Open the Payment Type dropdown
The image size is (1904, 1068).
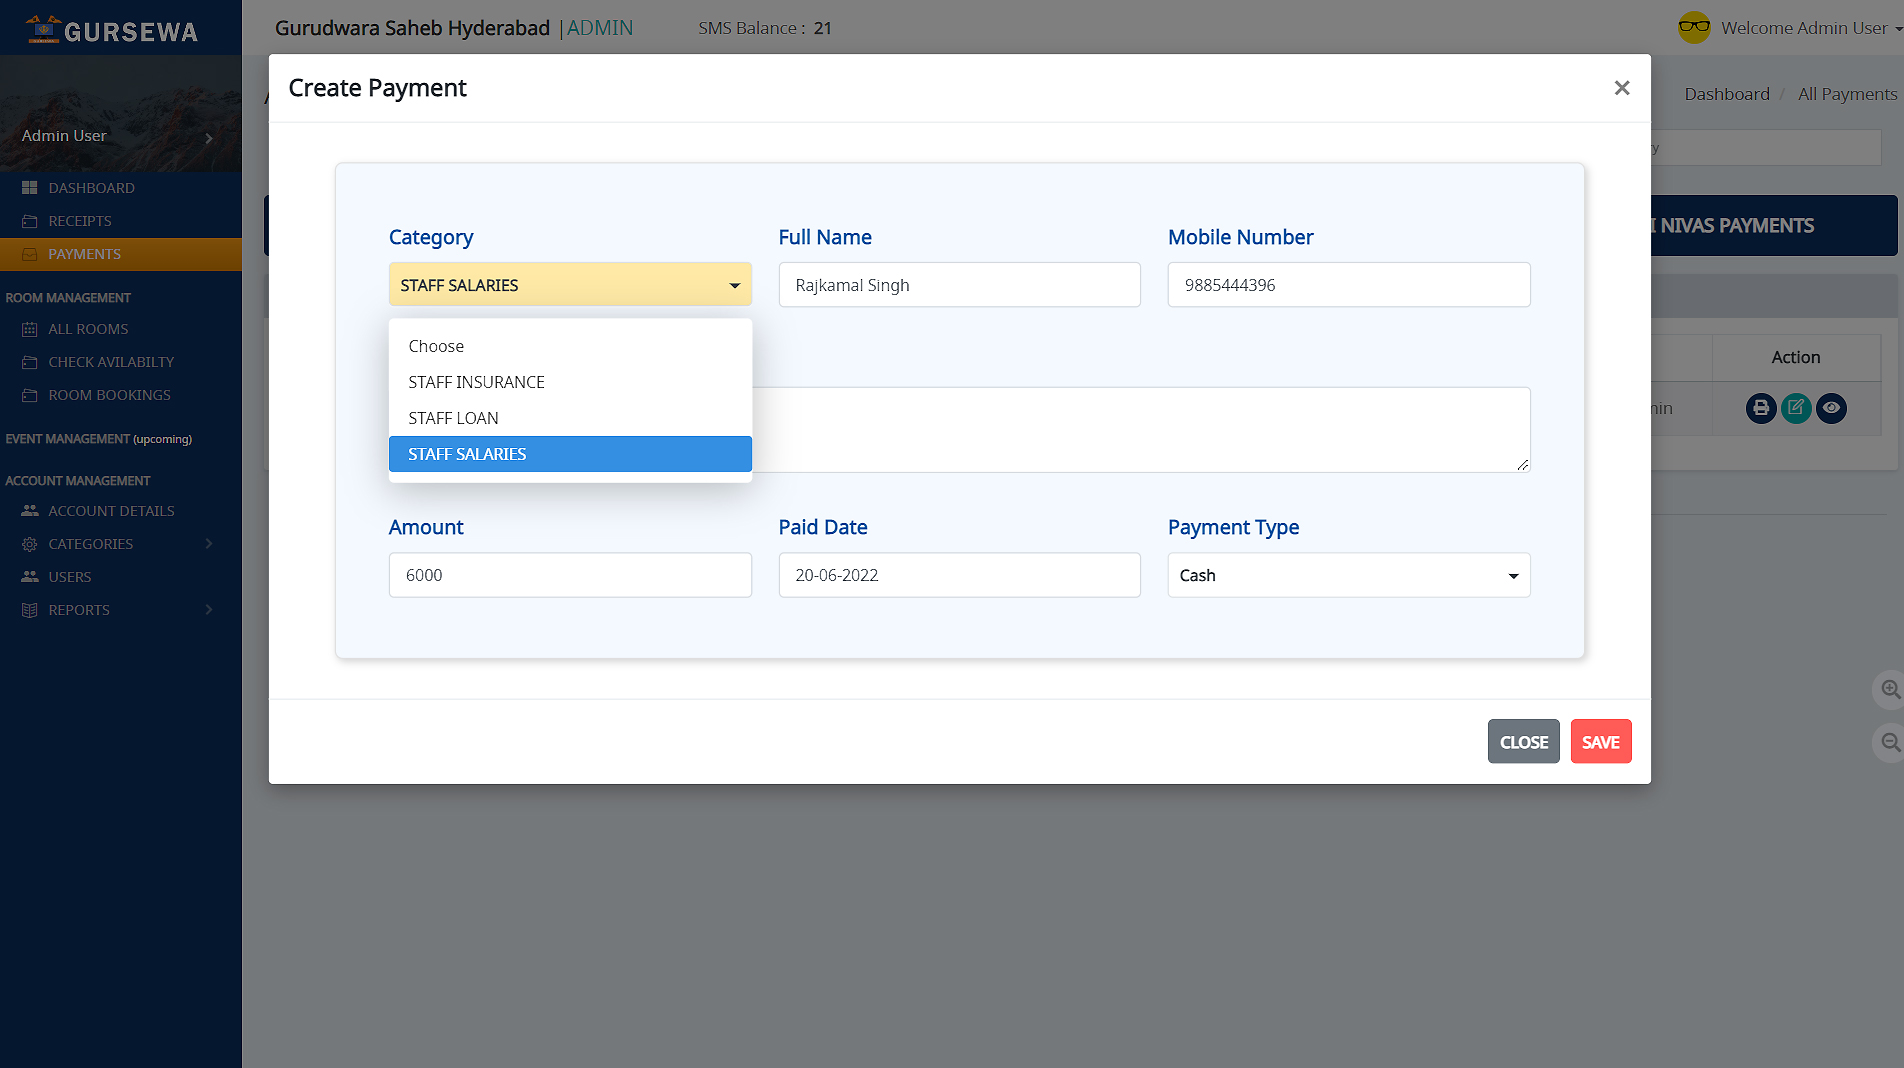click(1348, 575)
